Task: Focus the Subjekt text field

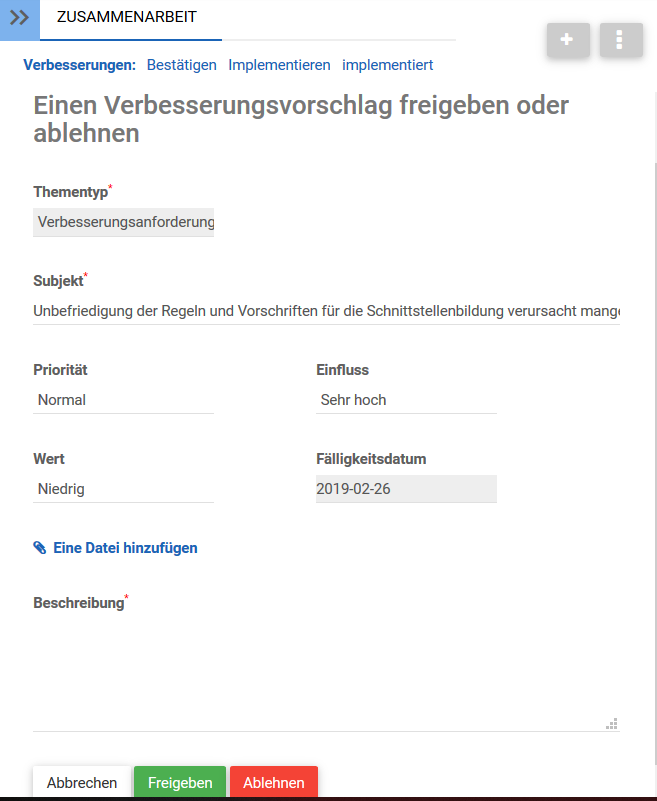Action: tap(326, 311)
